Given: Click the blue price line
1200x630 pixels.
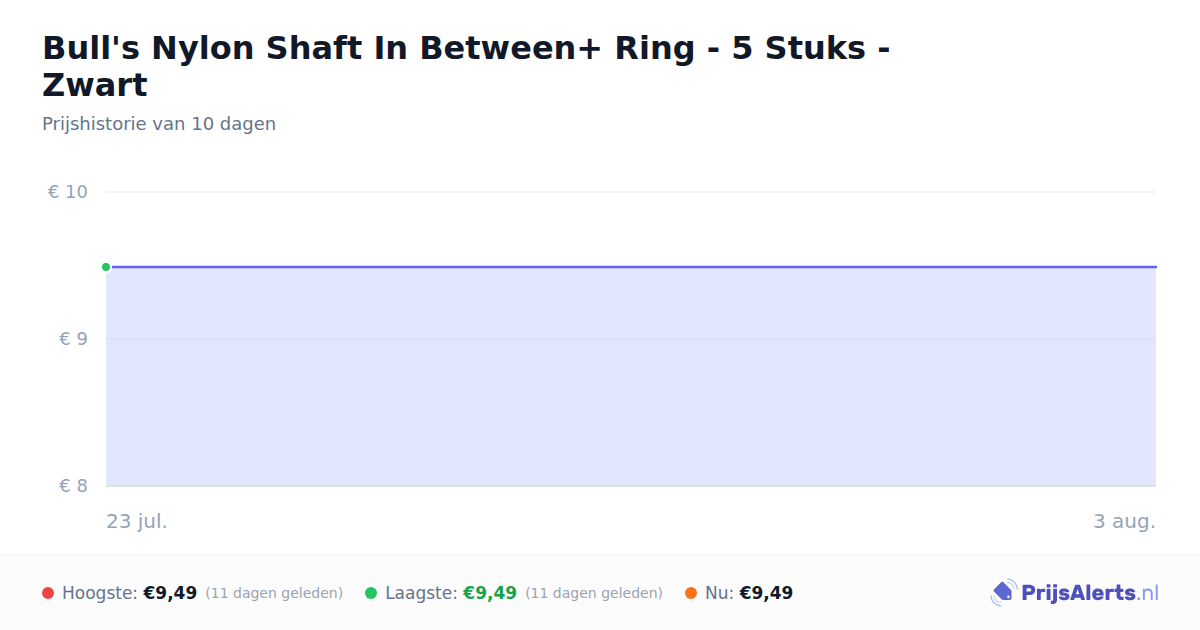Looking at the screenshot, I should click(x=631, y=267).
